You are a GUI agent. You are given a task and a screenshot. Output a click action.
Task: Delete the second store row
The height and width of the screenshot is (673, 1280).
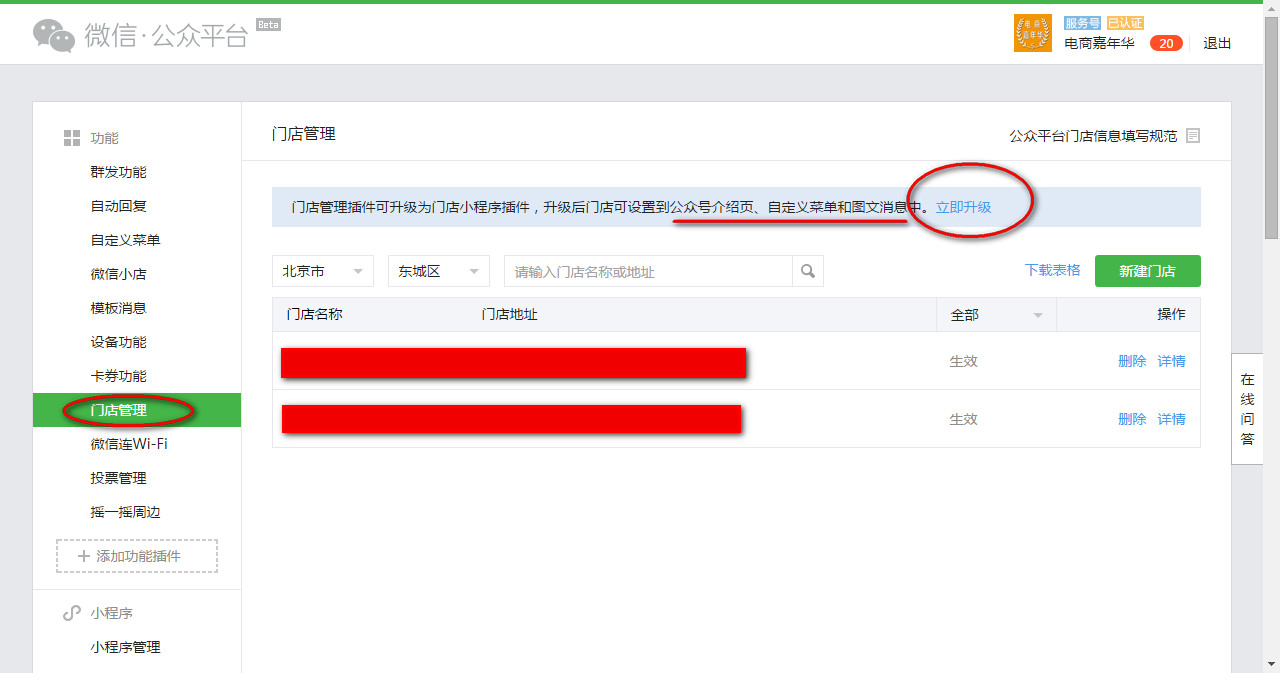click(x=1132, y=419)
